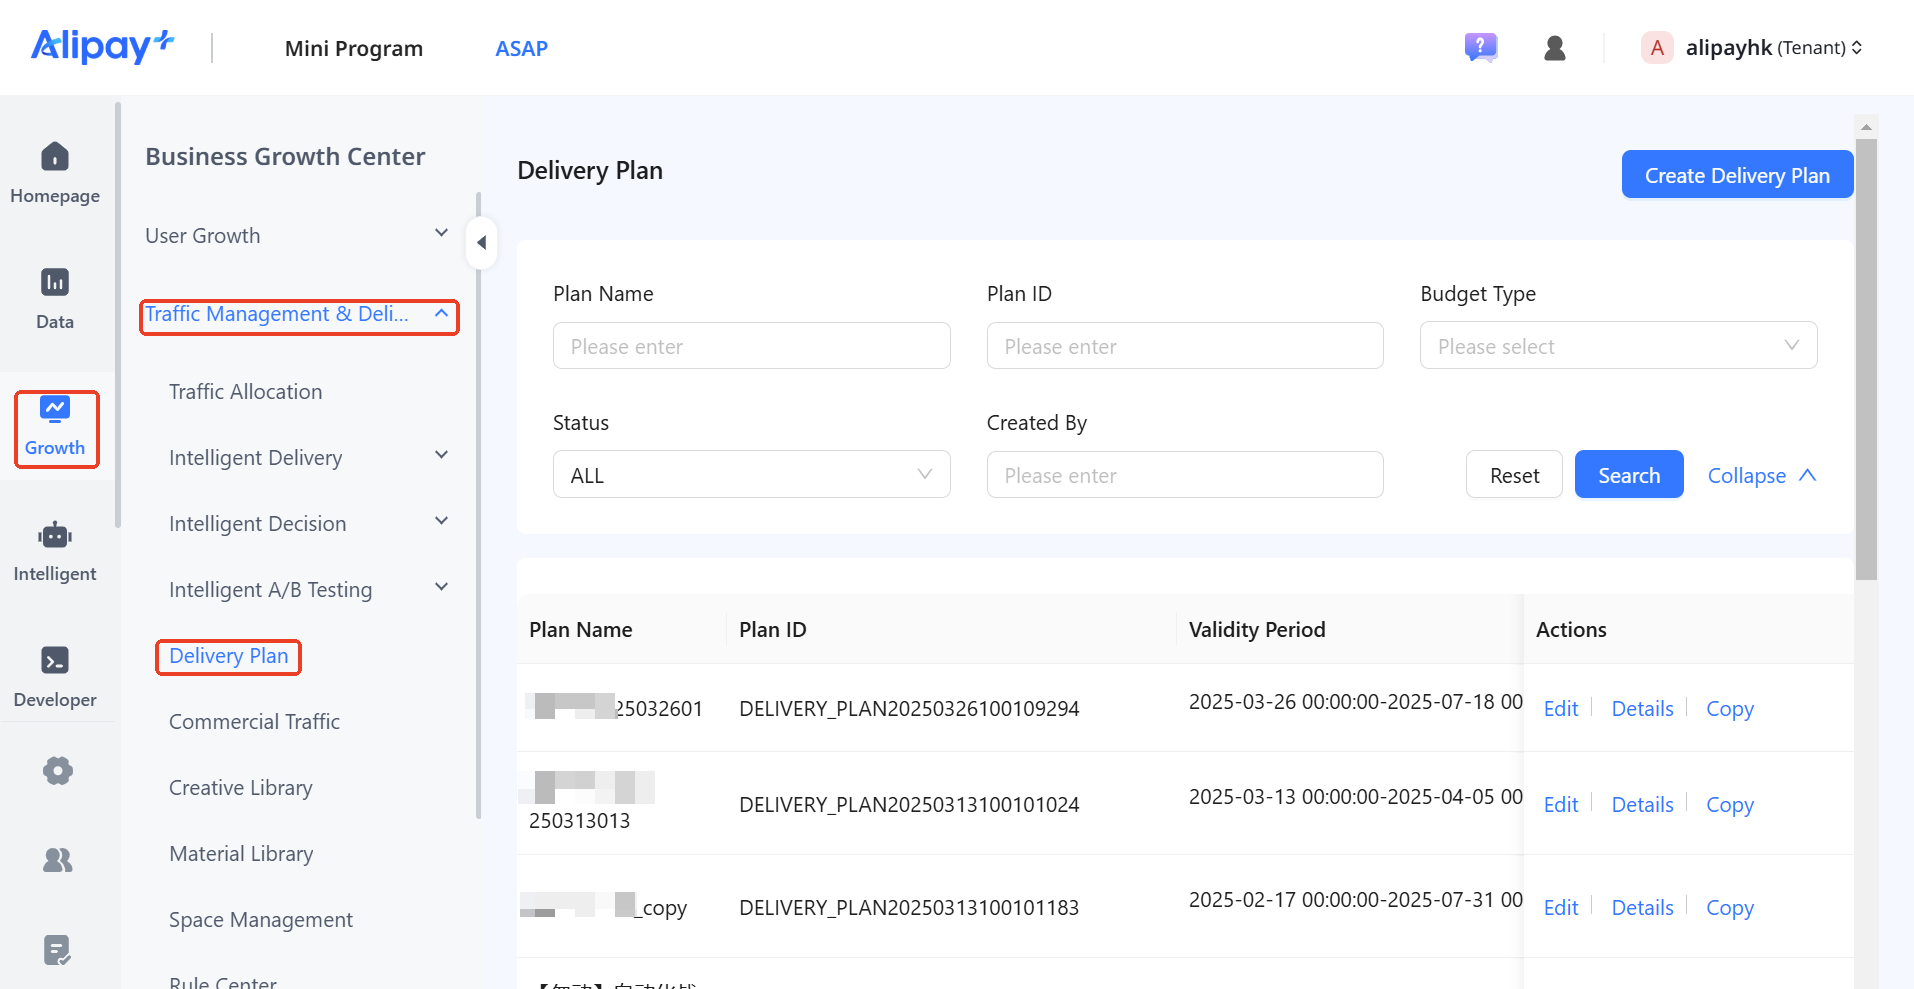Click the Alipay+ logo
The image size is (1914, 989).
pos(102,46)
